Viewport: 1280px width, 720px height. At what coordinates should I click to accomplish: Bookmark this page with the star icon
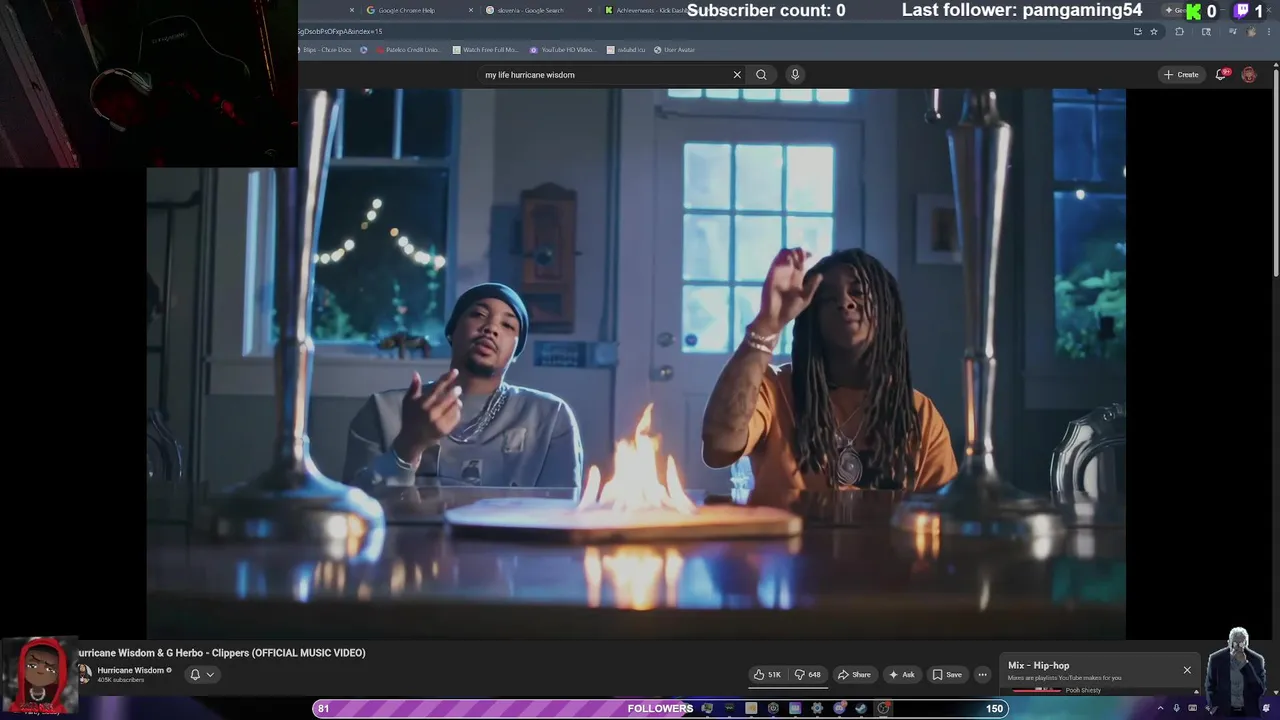coord(1154,32)
